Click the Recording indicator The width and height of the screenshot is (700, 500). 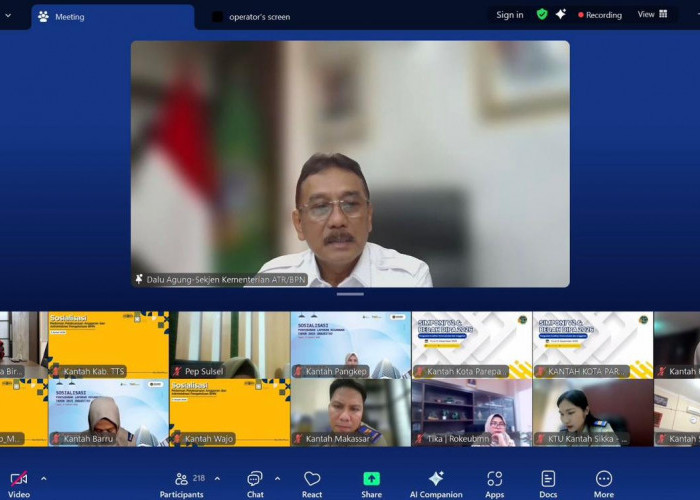(600, 15)
